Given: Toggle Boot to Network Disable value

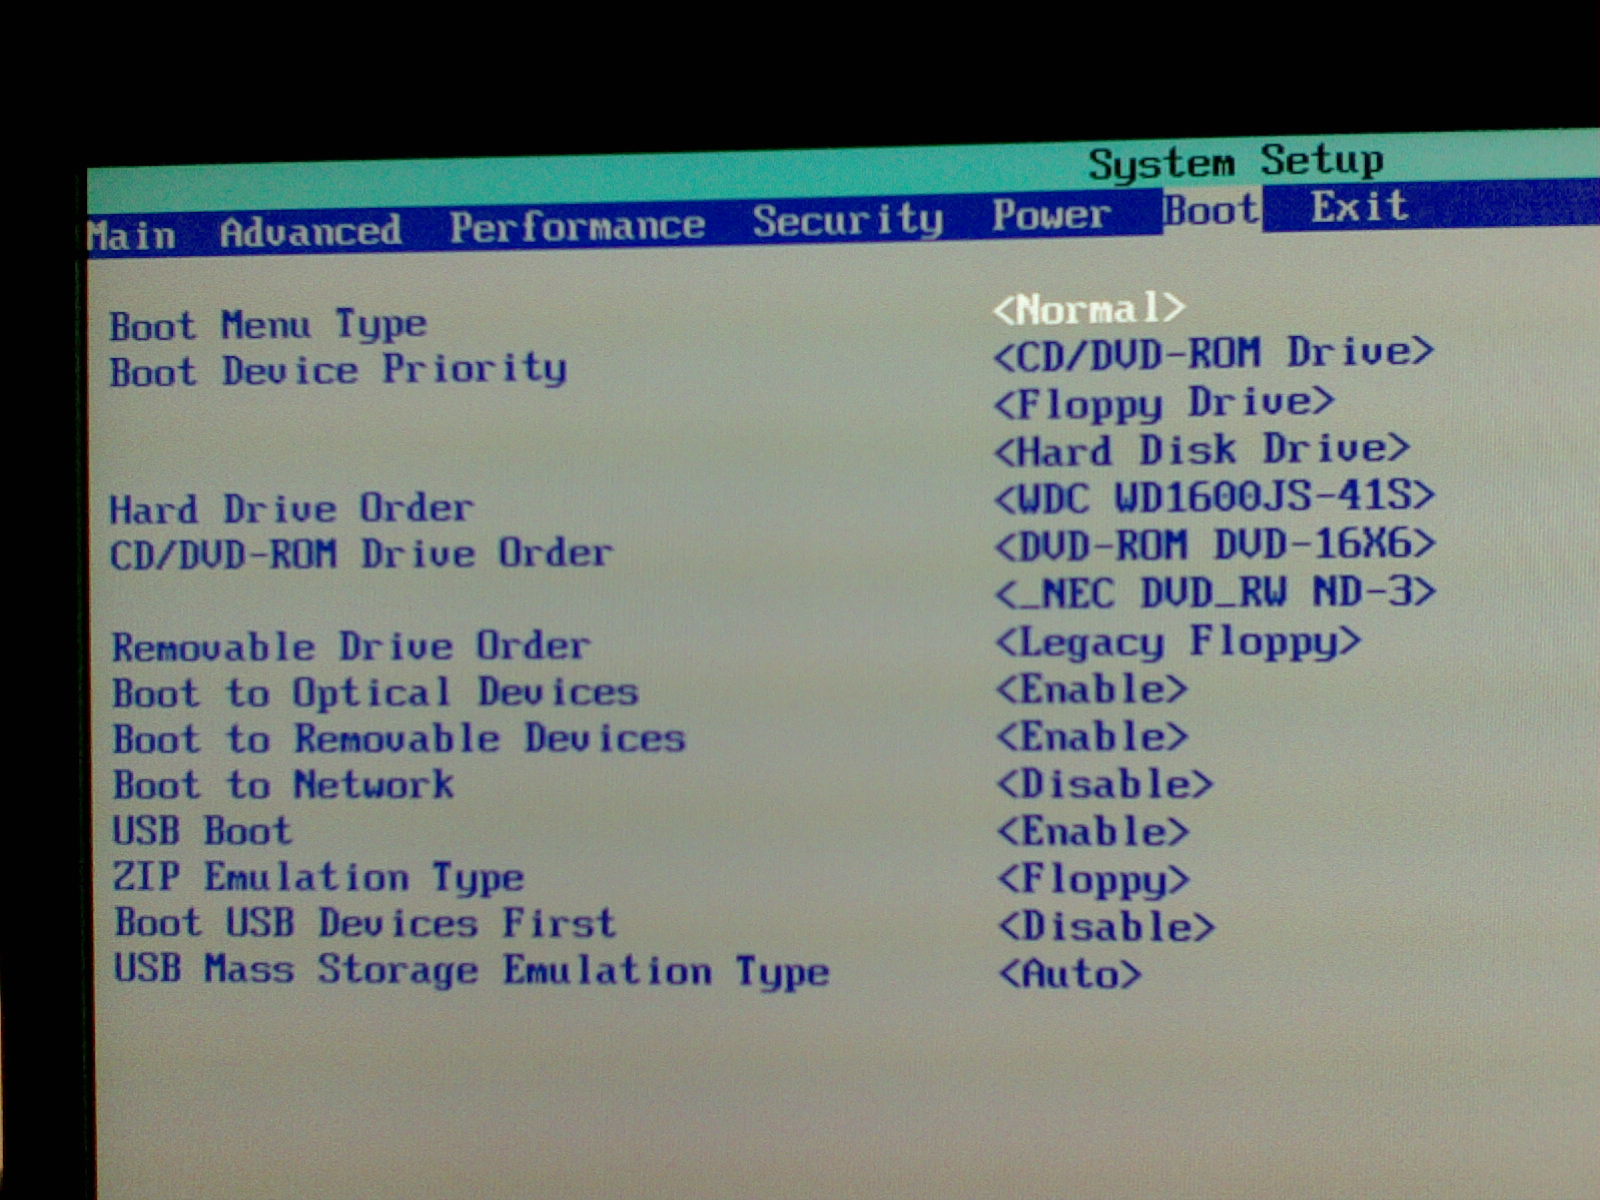Looking at the screenshot, I should click(x=1105, y=784).
